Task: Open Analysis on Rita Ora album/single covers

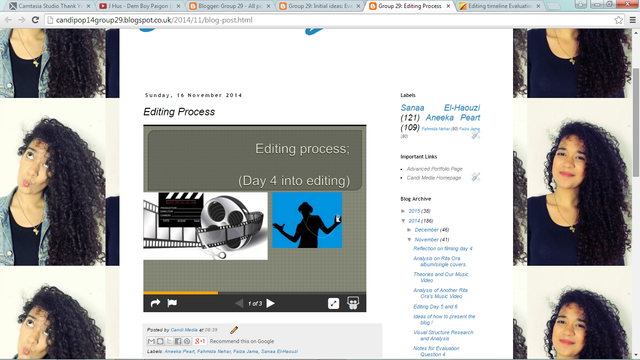Action: 440,261
